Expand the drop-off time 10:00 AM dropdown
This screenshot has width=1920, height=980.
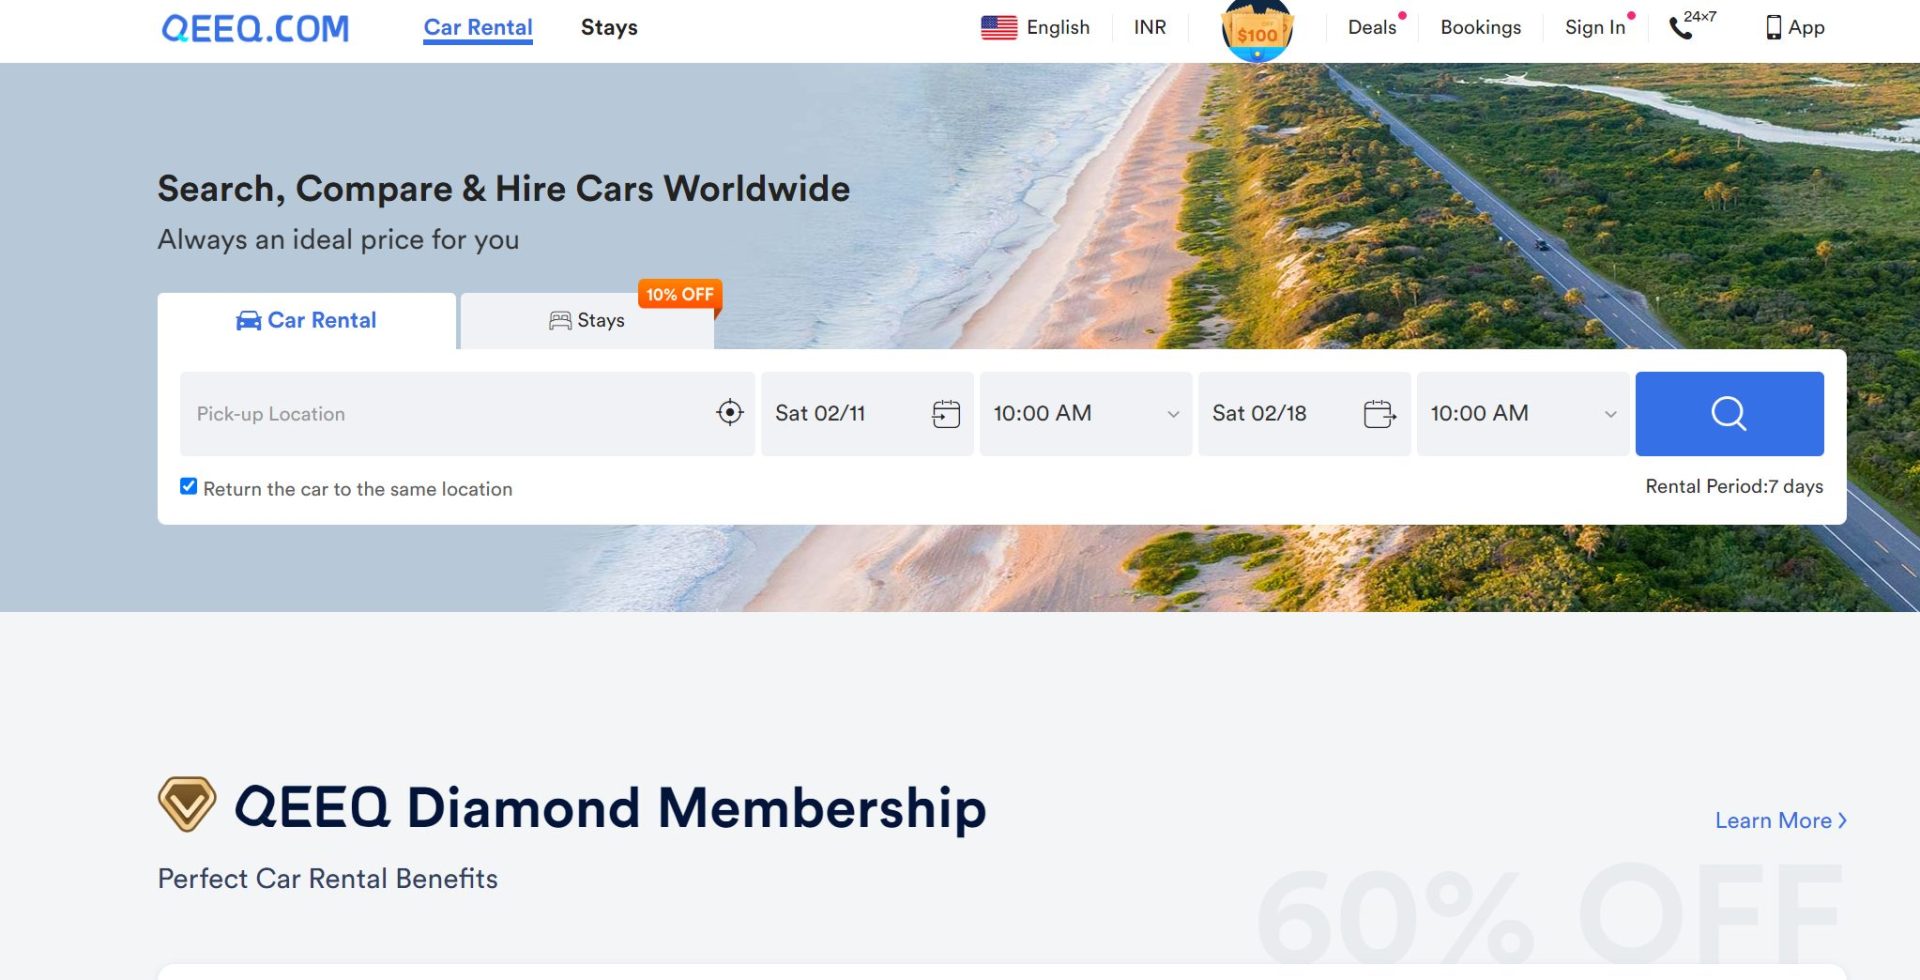pos(1523,413)
